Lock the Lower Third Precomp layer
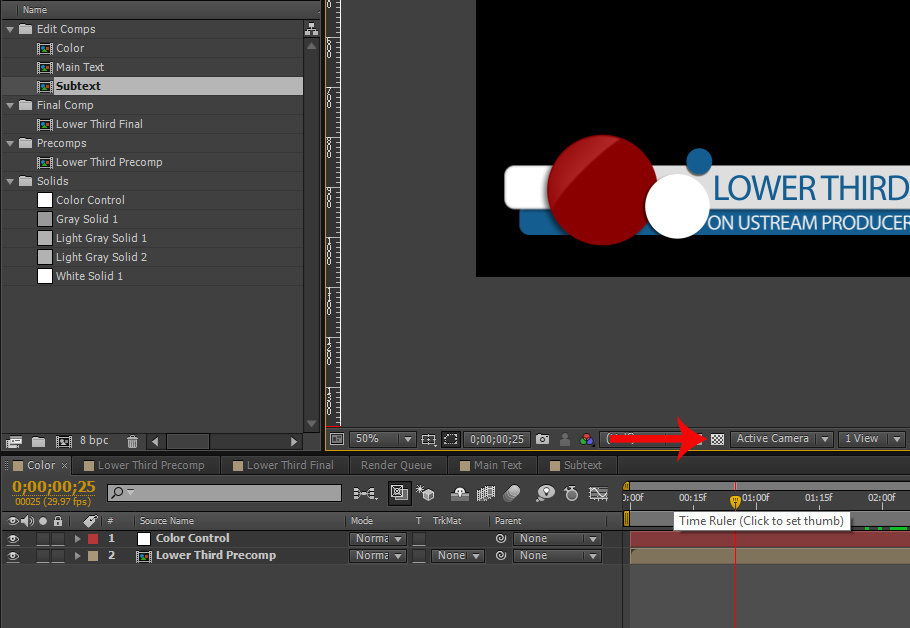This screenshot has height=628, width=910. pos(58,556)
